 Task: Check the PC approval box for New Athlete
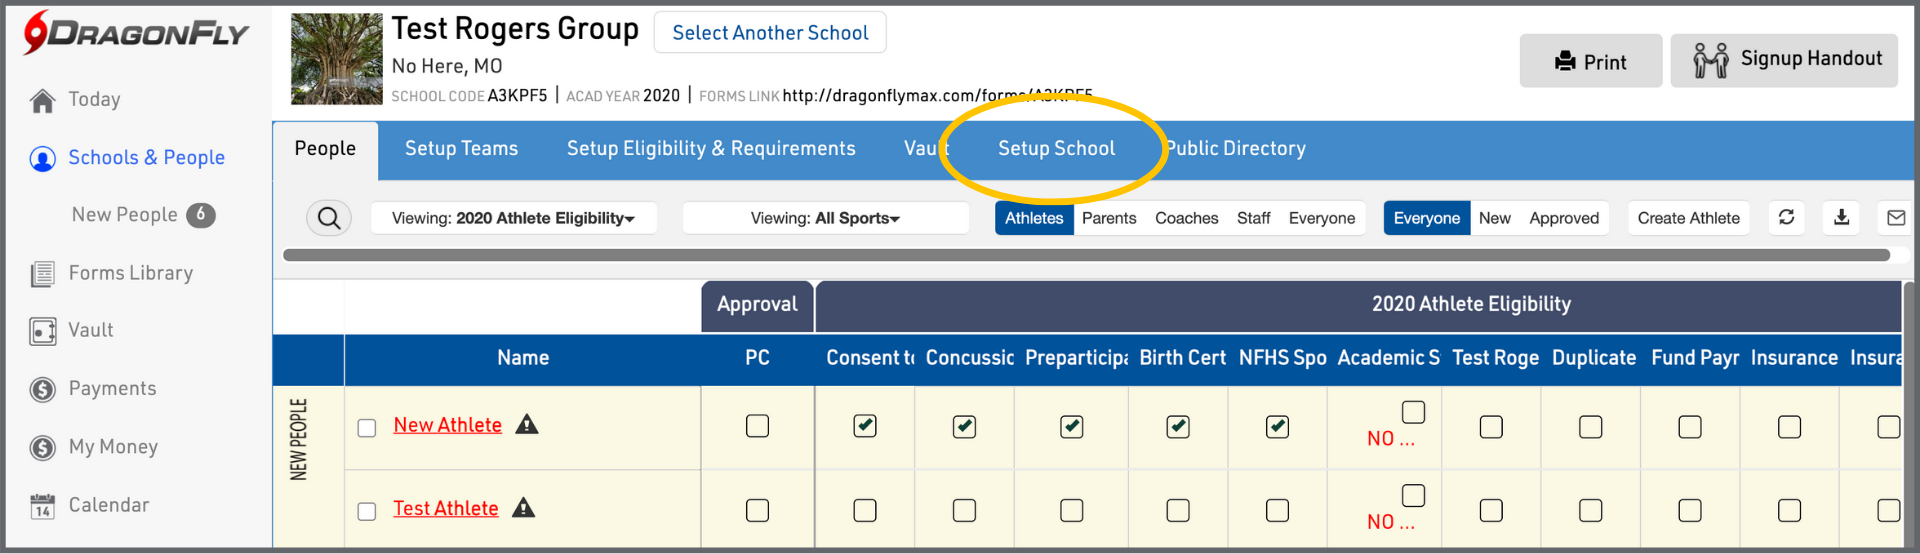(757, 426)
